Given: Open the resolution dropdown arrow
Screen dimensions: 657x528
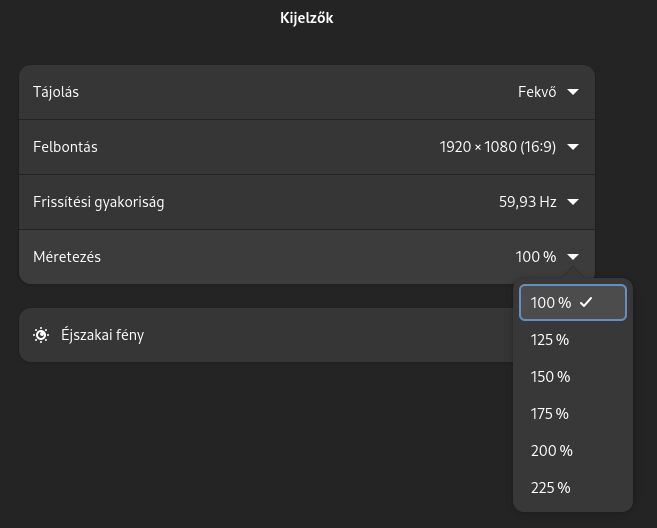Looking at the screenshot, I should 573,147.
